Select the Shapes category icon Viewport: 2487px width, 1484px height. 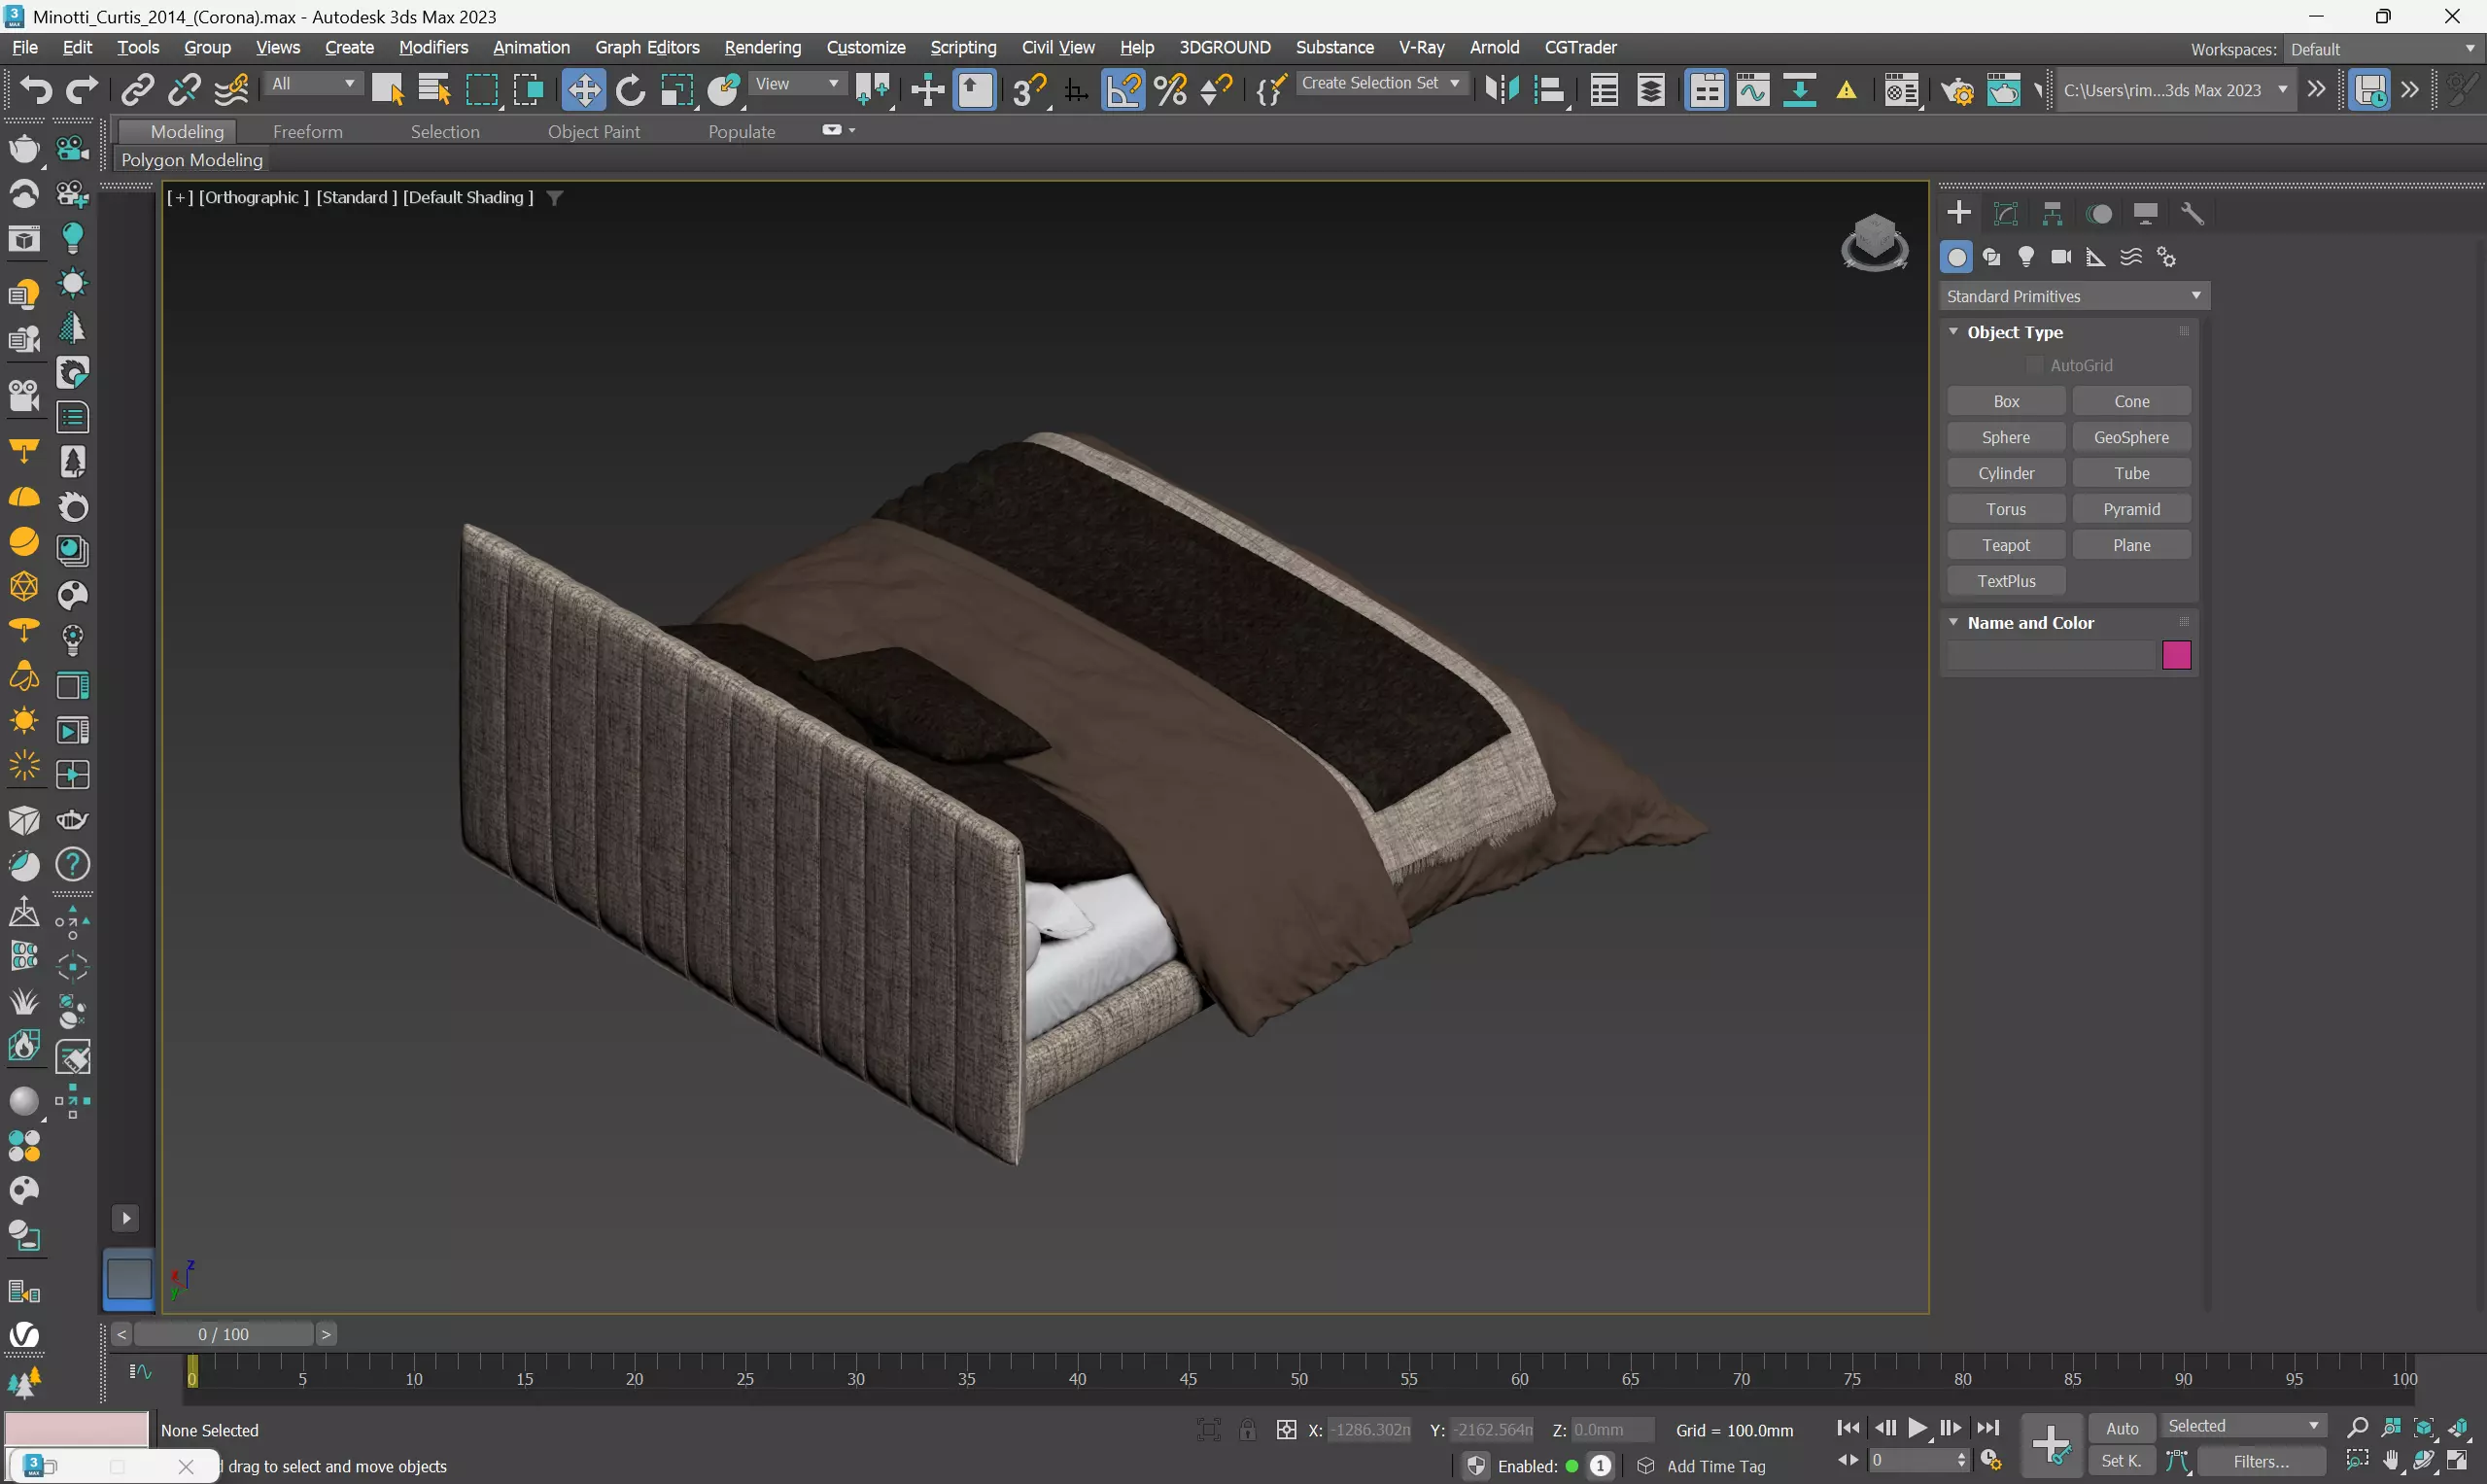[x=1992, y=257]
